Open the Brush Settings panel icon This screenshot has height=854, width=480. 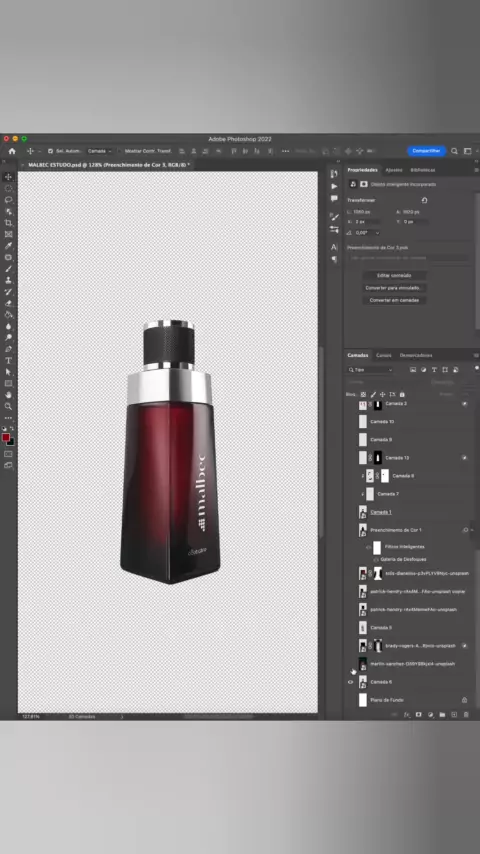(334, 217)
